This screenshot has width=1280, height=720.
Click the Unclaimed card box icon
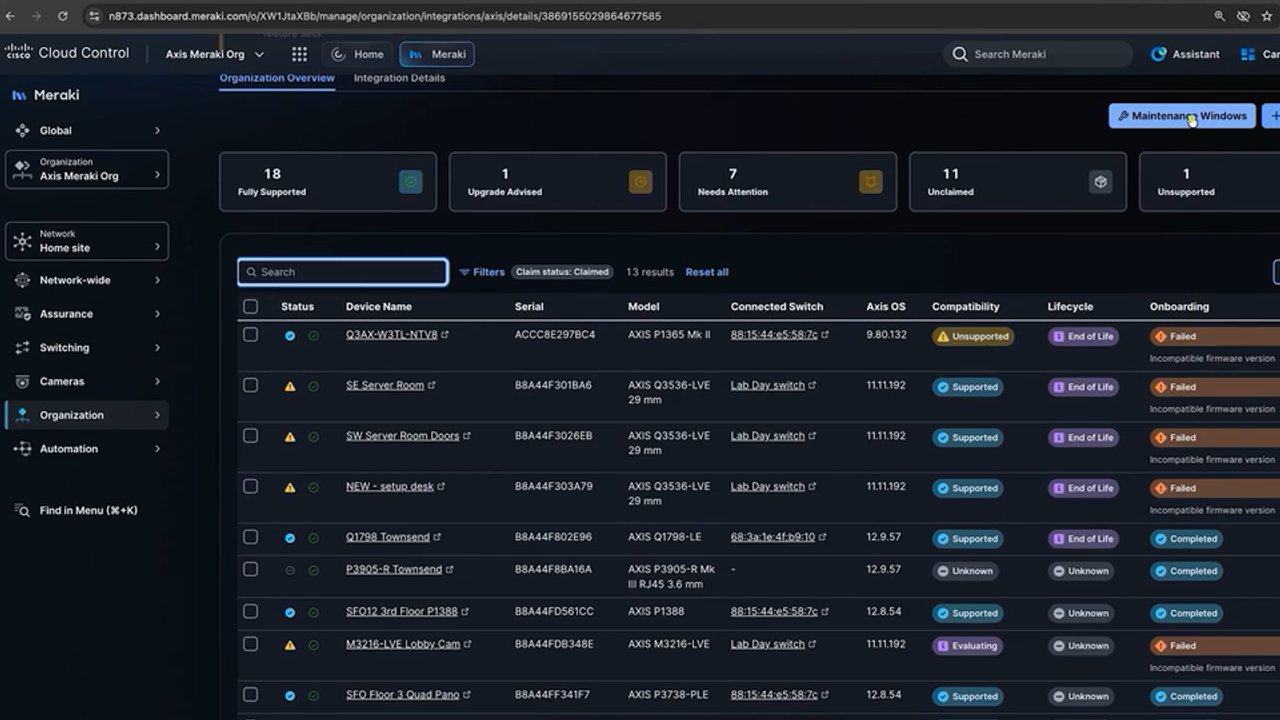pyautogui.click(x=1100, y=182)
